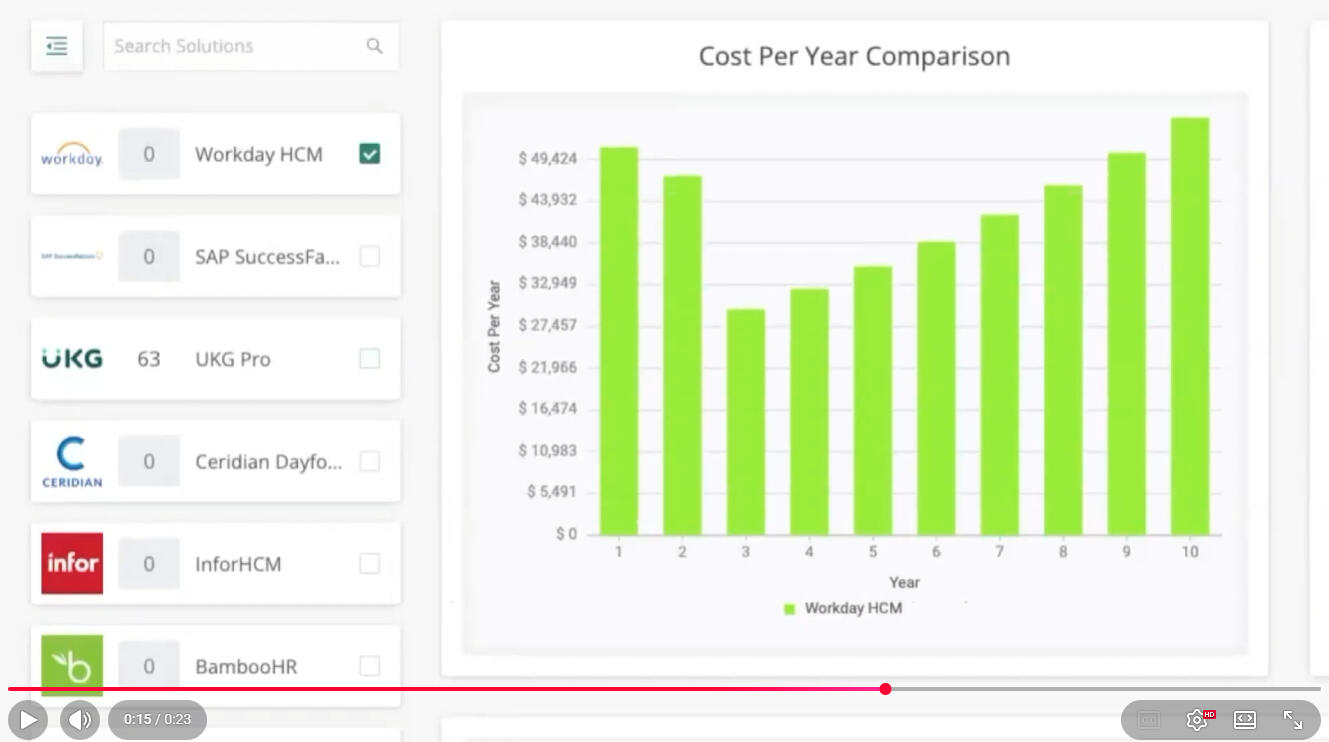
Task: Click the UKG logo
Action: click(x=72, y=359)
